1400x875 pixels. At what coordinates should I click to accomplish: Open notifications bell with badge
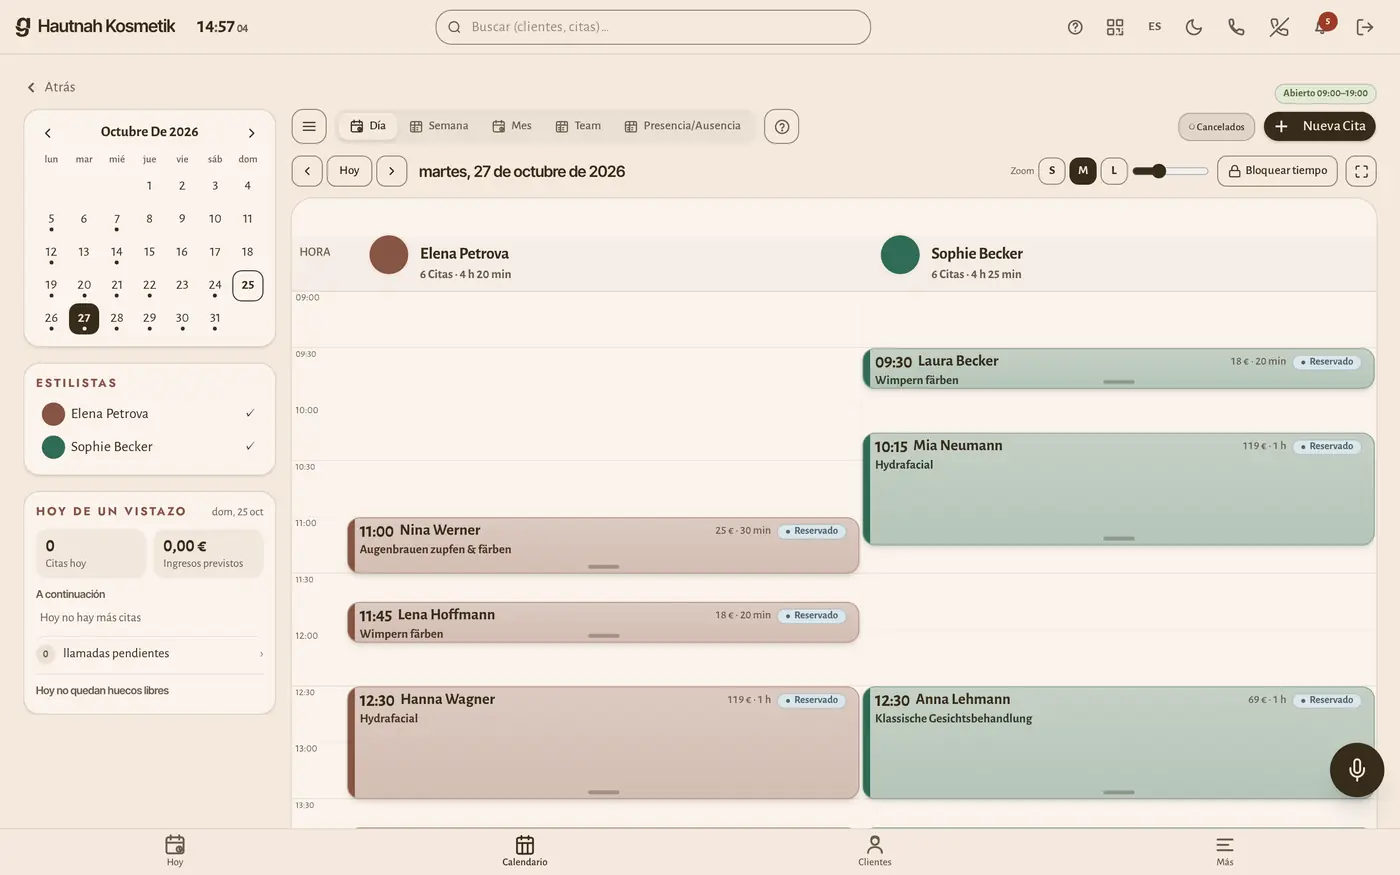click(1321, 27)
